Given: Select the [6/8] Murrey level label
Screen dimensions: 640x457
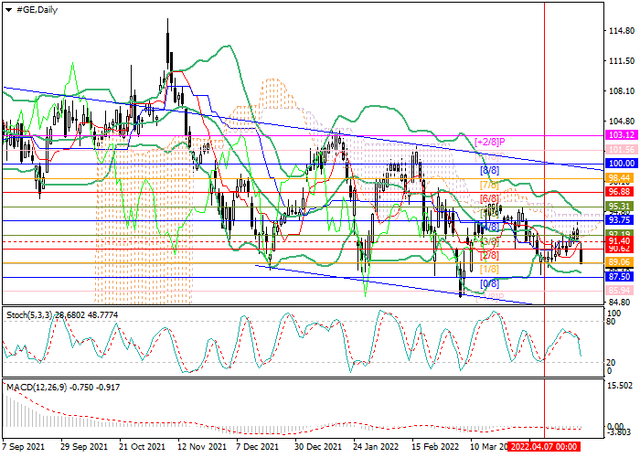Looking at the screenshot, I should (489, 199).
